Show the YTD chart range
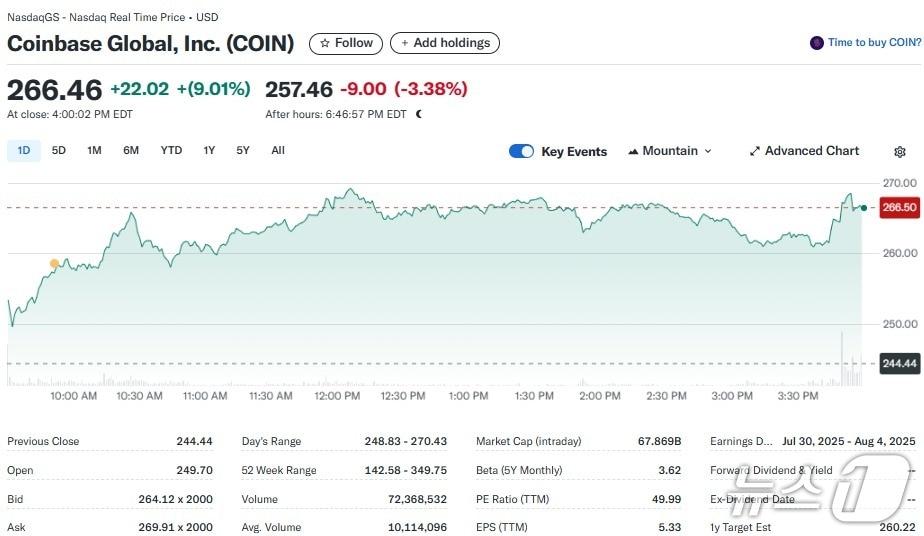This screenshot has height=536, width=924. (x=171, y=151)
